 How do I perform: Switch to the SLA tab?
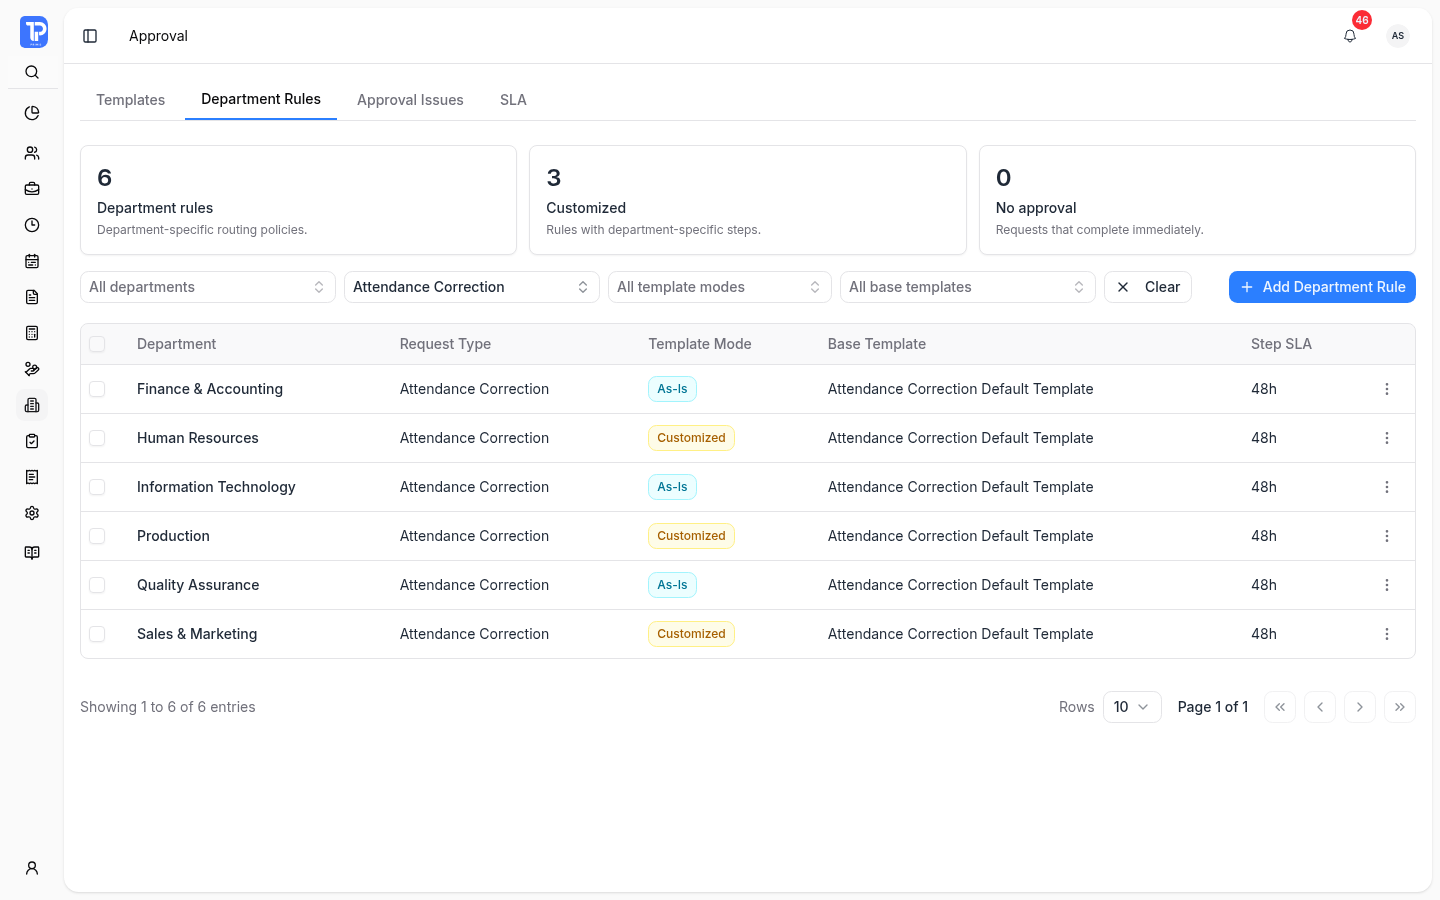(513, 100)
